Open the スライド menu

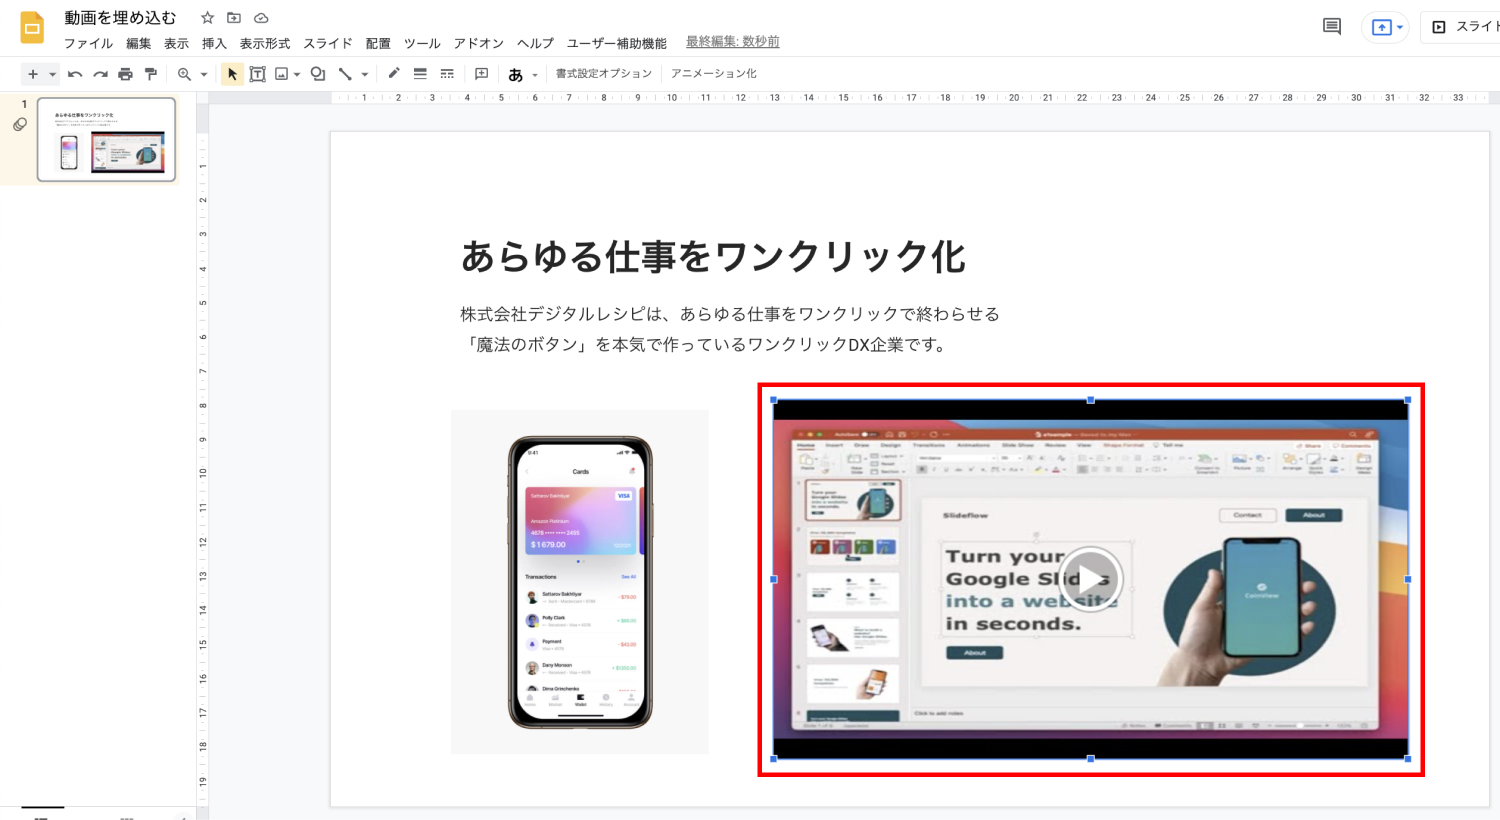(x=327, y=43)
